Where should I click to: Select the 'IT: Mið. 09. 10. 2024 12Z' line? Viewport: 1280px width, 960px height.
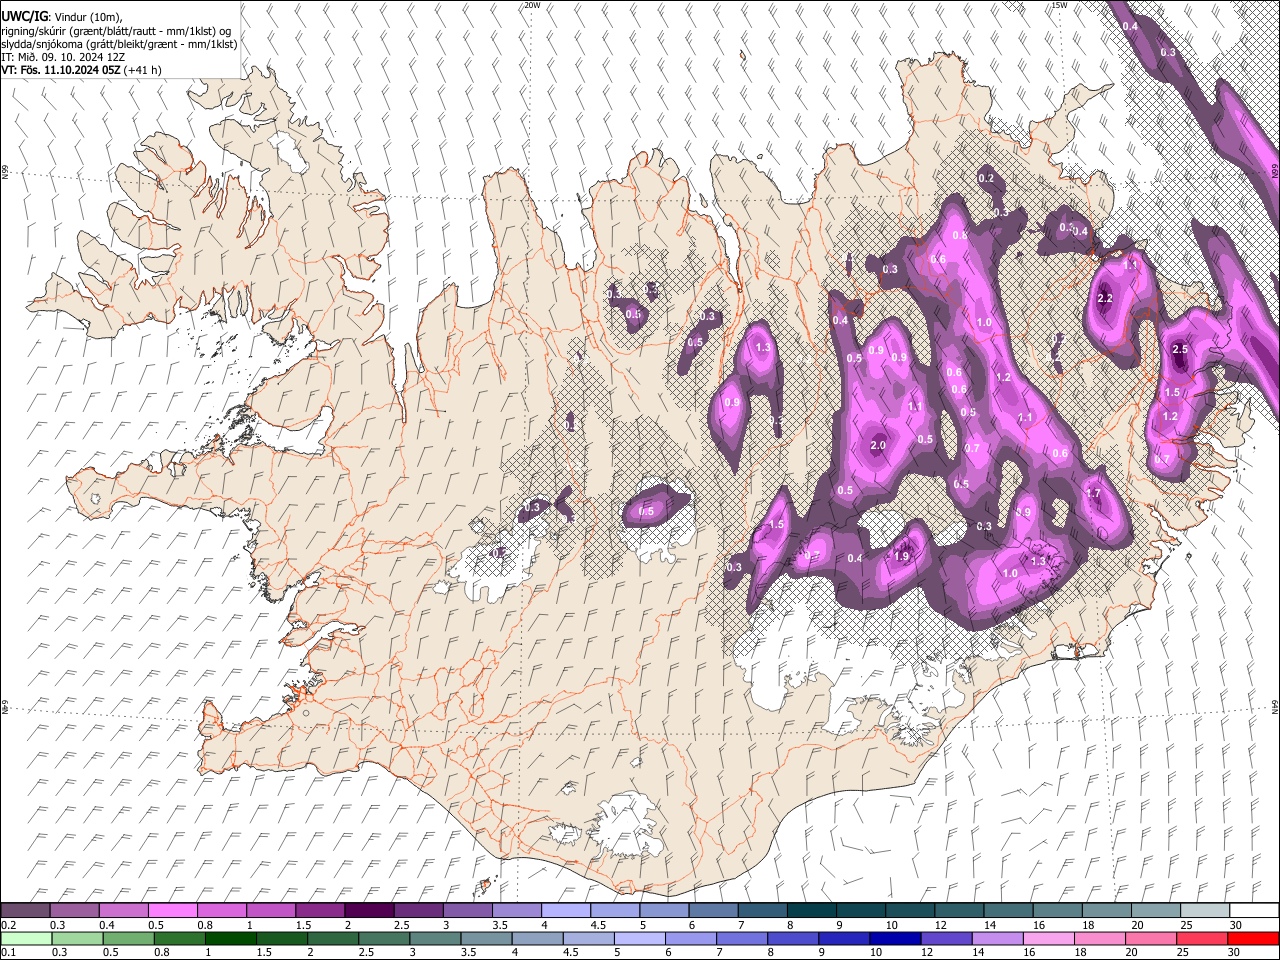click(63, 57)
